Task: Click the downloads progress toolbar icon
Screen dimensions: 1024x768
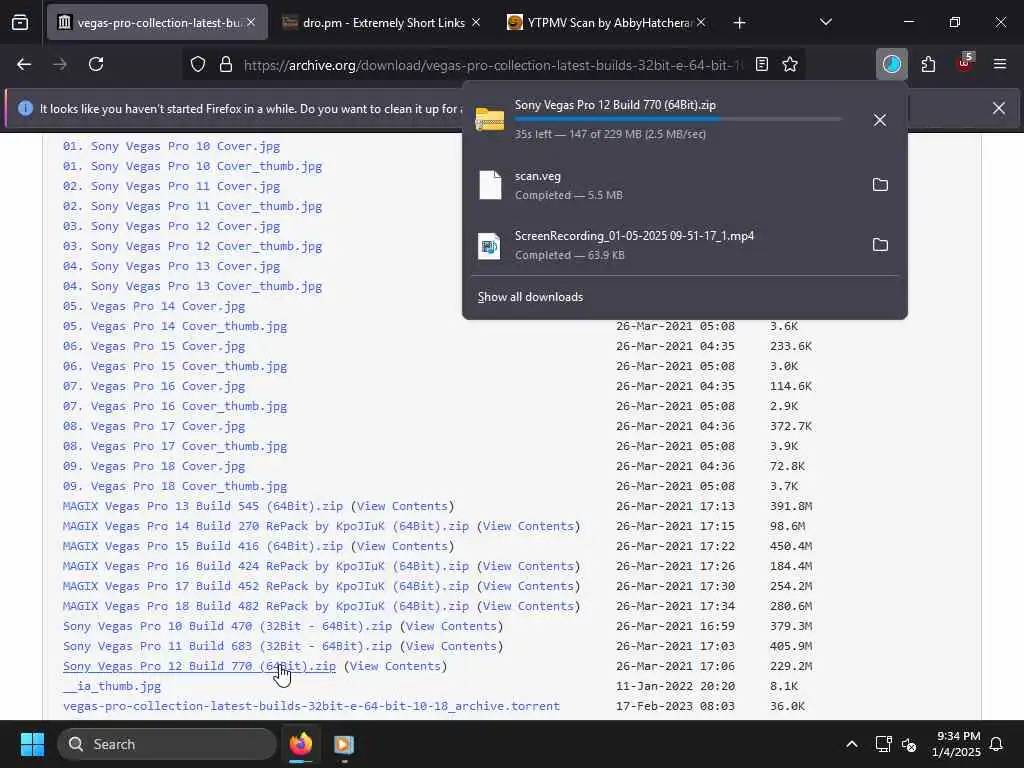Action: [891, 64]
